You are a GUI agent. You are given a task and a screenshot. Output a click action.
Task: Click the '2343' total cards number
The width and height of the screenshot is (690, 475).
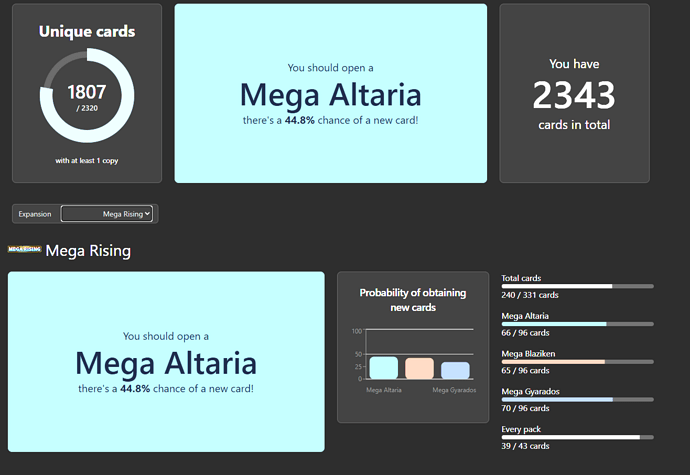[x=574, y=95]
